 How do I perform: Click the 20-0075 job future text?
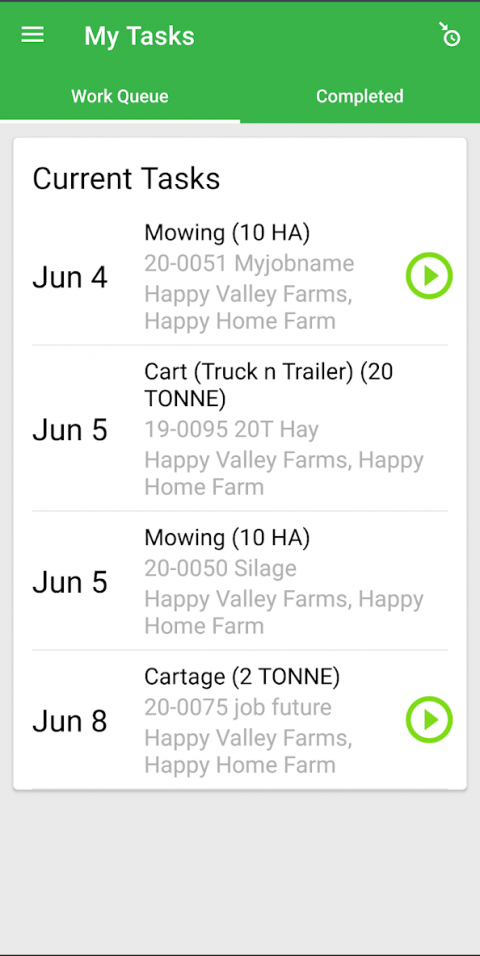(x=238, y=707)
